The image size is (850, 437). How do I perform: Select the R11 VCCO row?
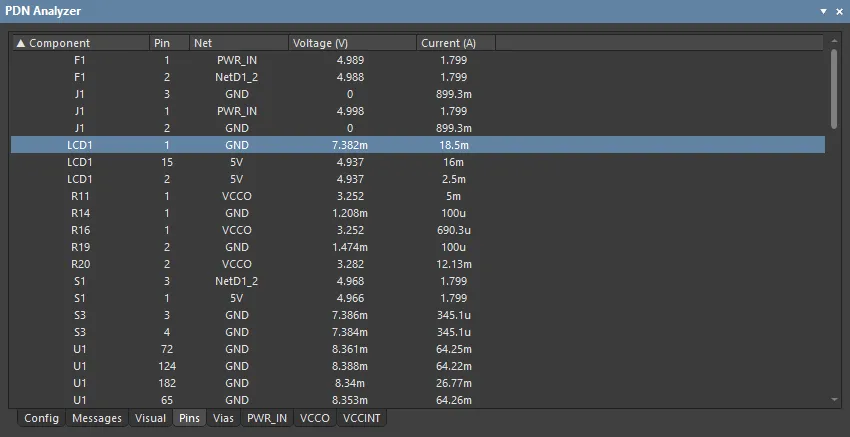pos(418,196)
